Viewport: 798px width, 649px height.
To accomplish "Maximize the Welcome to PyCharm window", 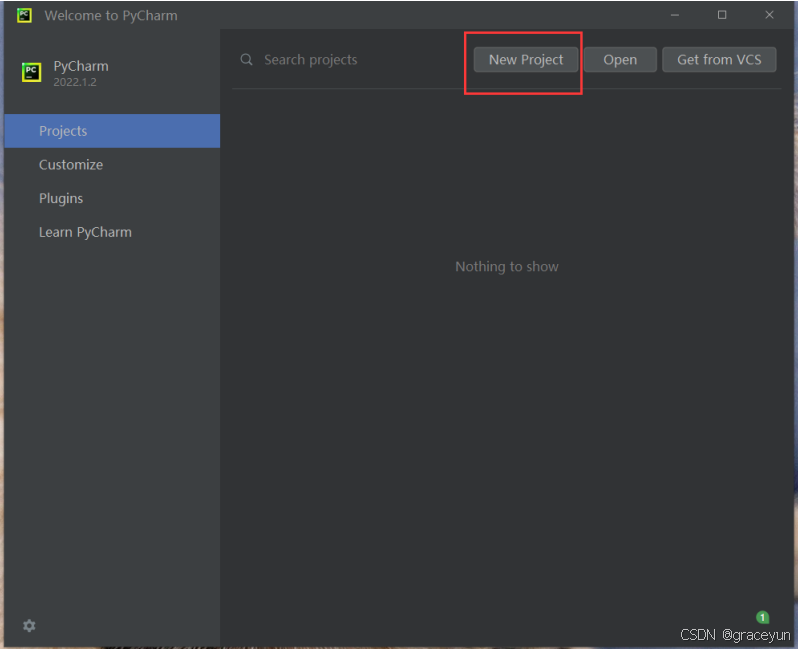I will 722,15.
